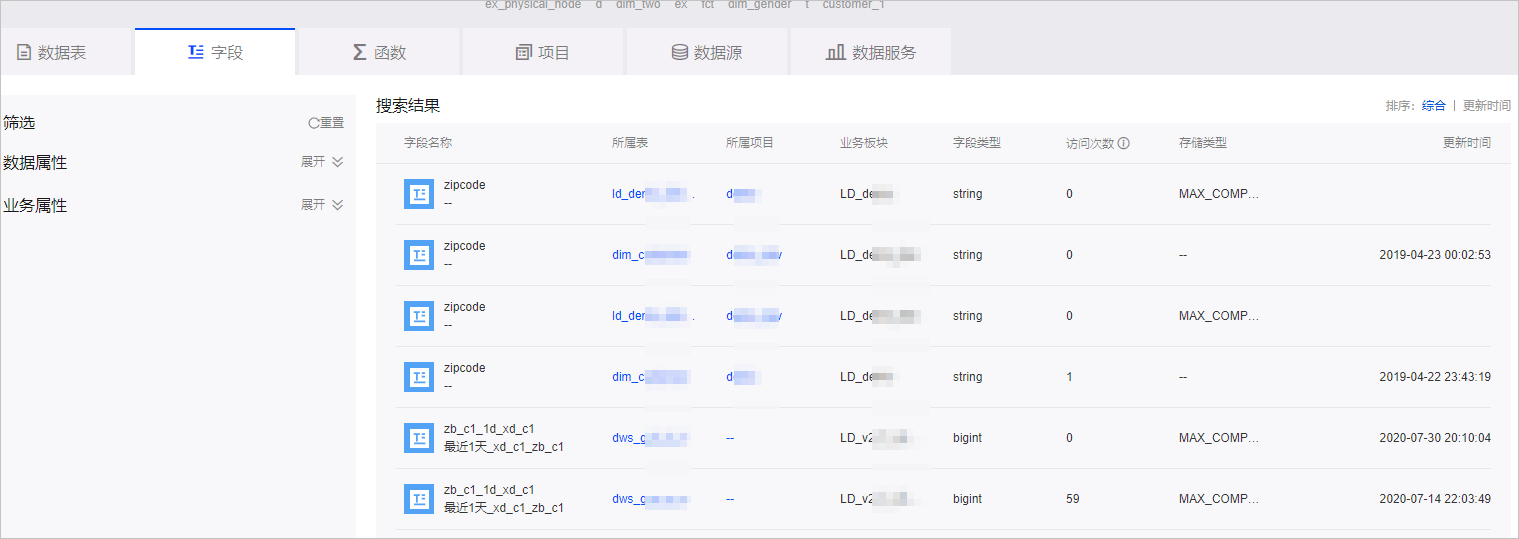
Task: Switch to the 数据表 tab
Action: [x=66, y=52]
